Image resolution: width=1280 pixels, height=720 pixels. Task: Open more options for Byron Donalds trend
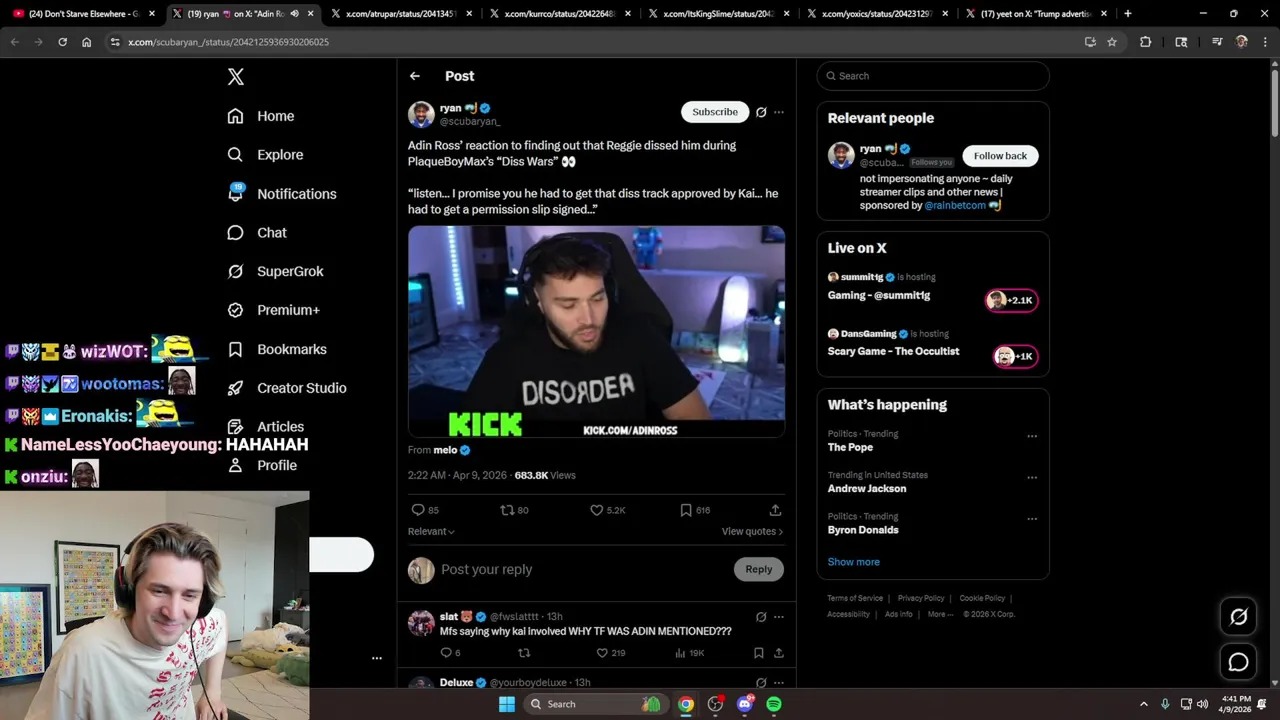click(x=1032, y=519)
